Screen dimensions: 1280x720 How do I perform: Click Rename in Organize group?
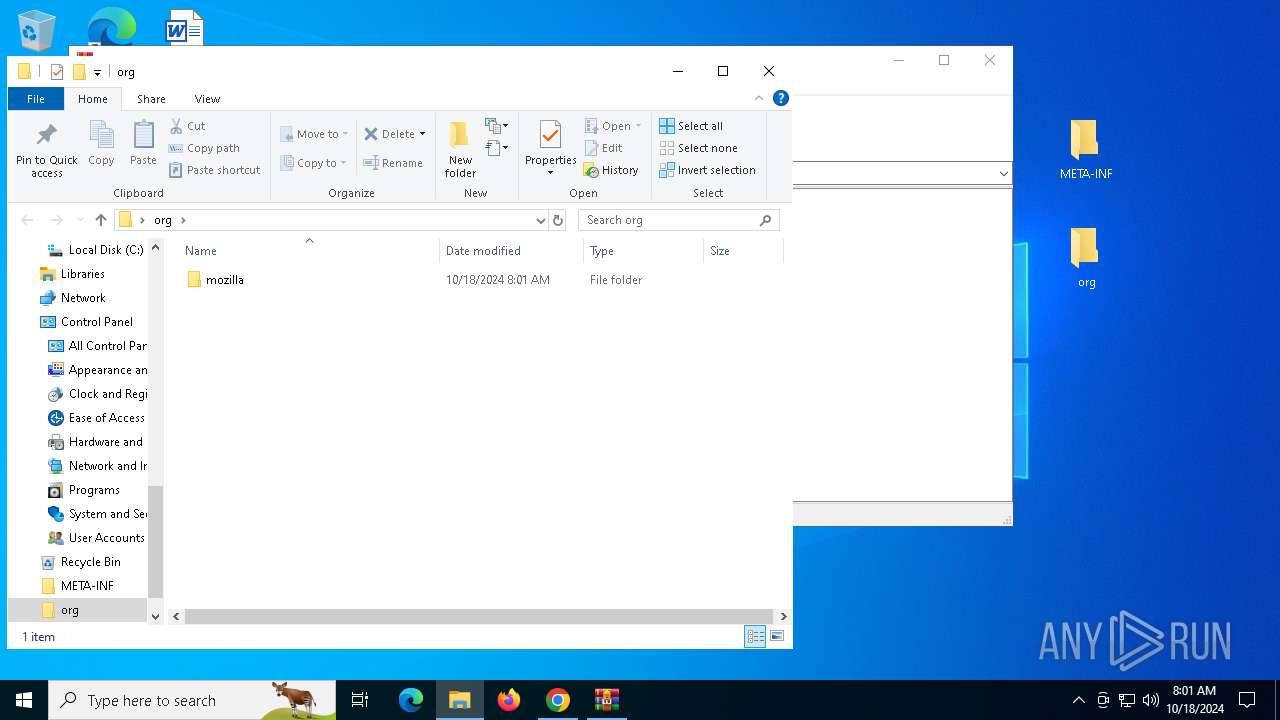393,163
